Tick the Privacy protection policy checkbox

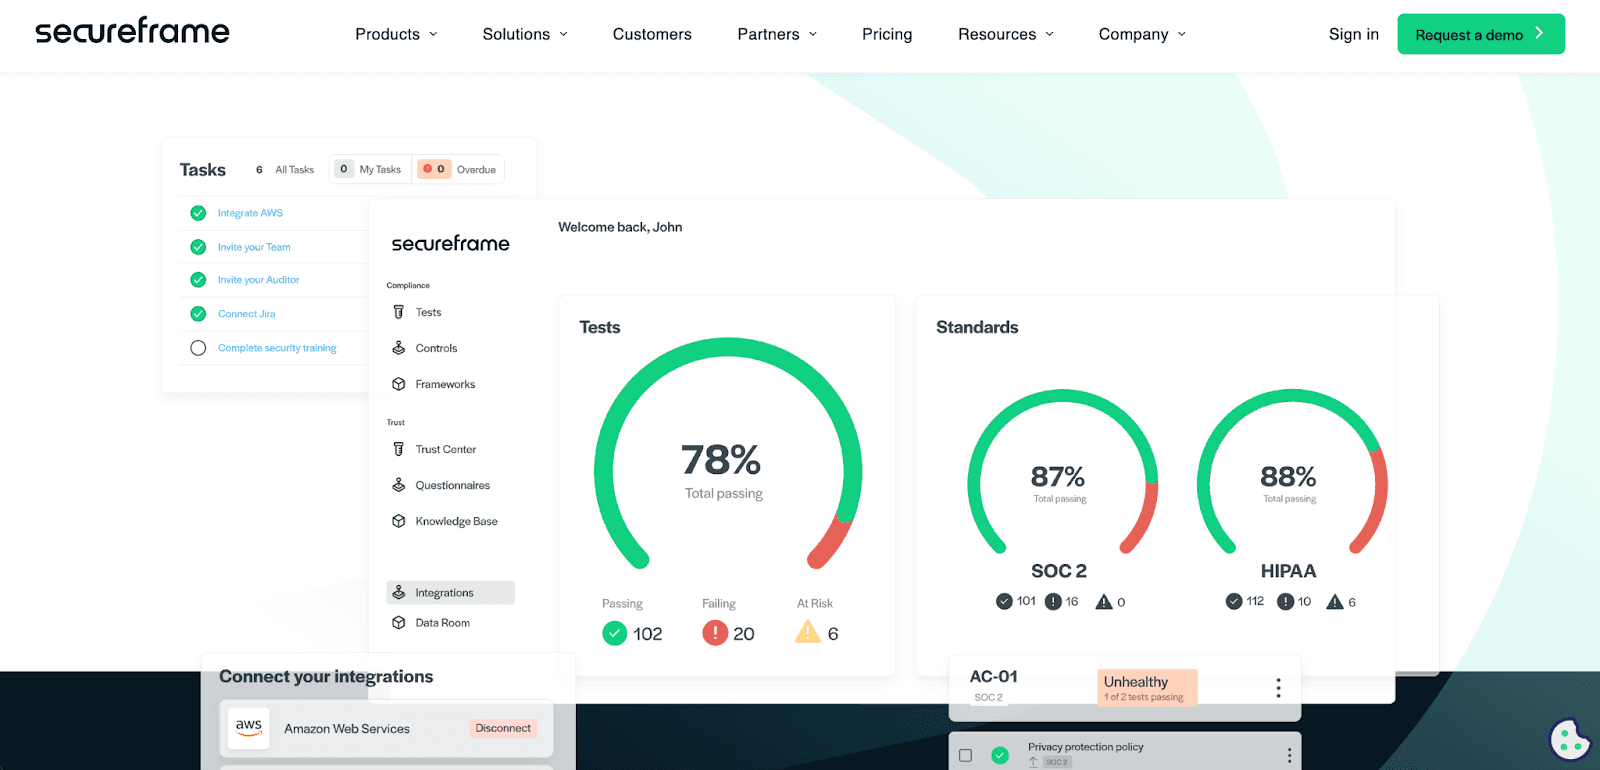click(965, 755)
